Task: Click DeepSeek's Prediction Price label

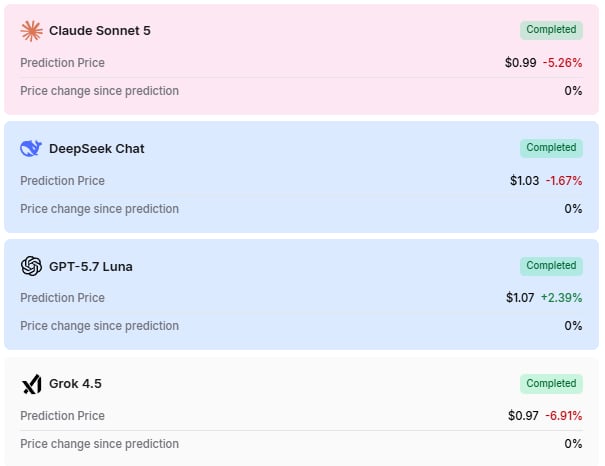Action: 63,181
